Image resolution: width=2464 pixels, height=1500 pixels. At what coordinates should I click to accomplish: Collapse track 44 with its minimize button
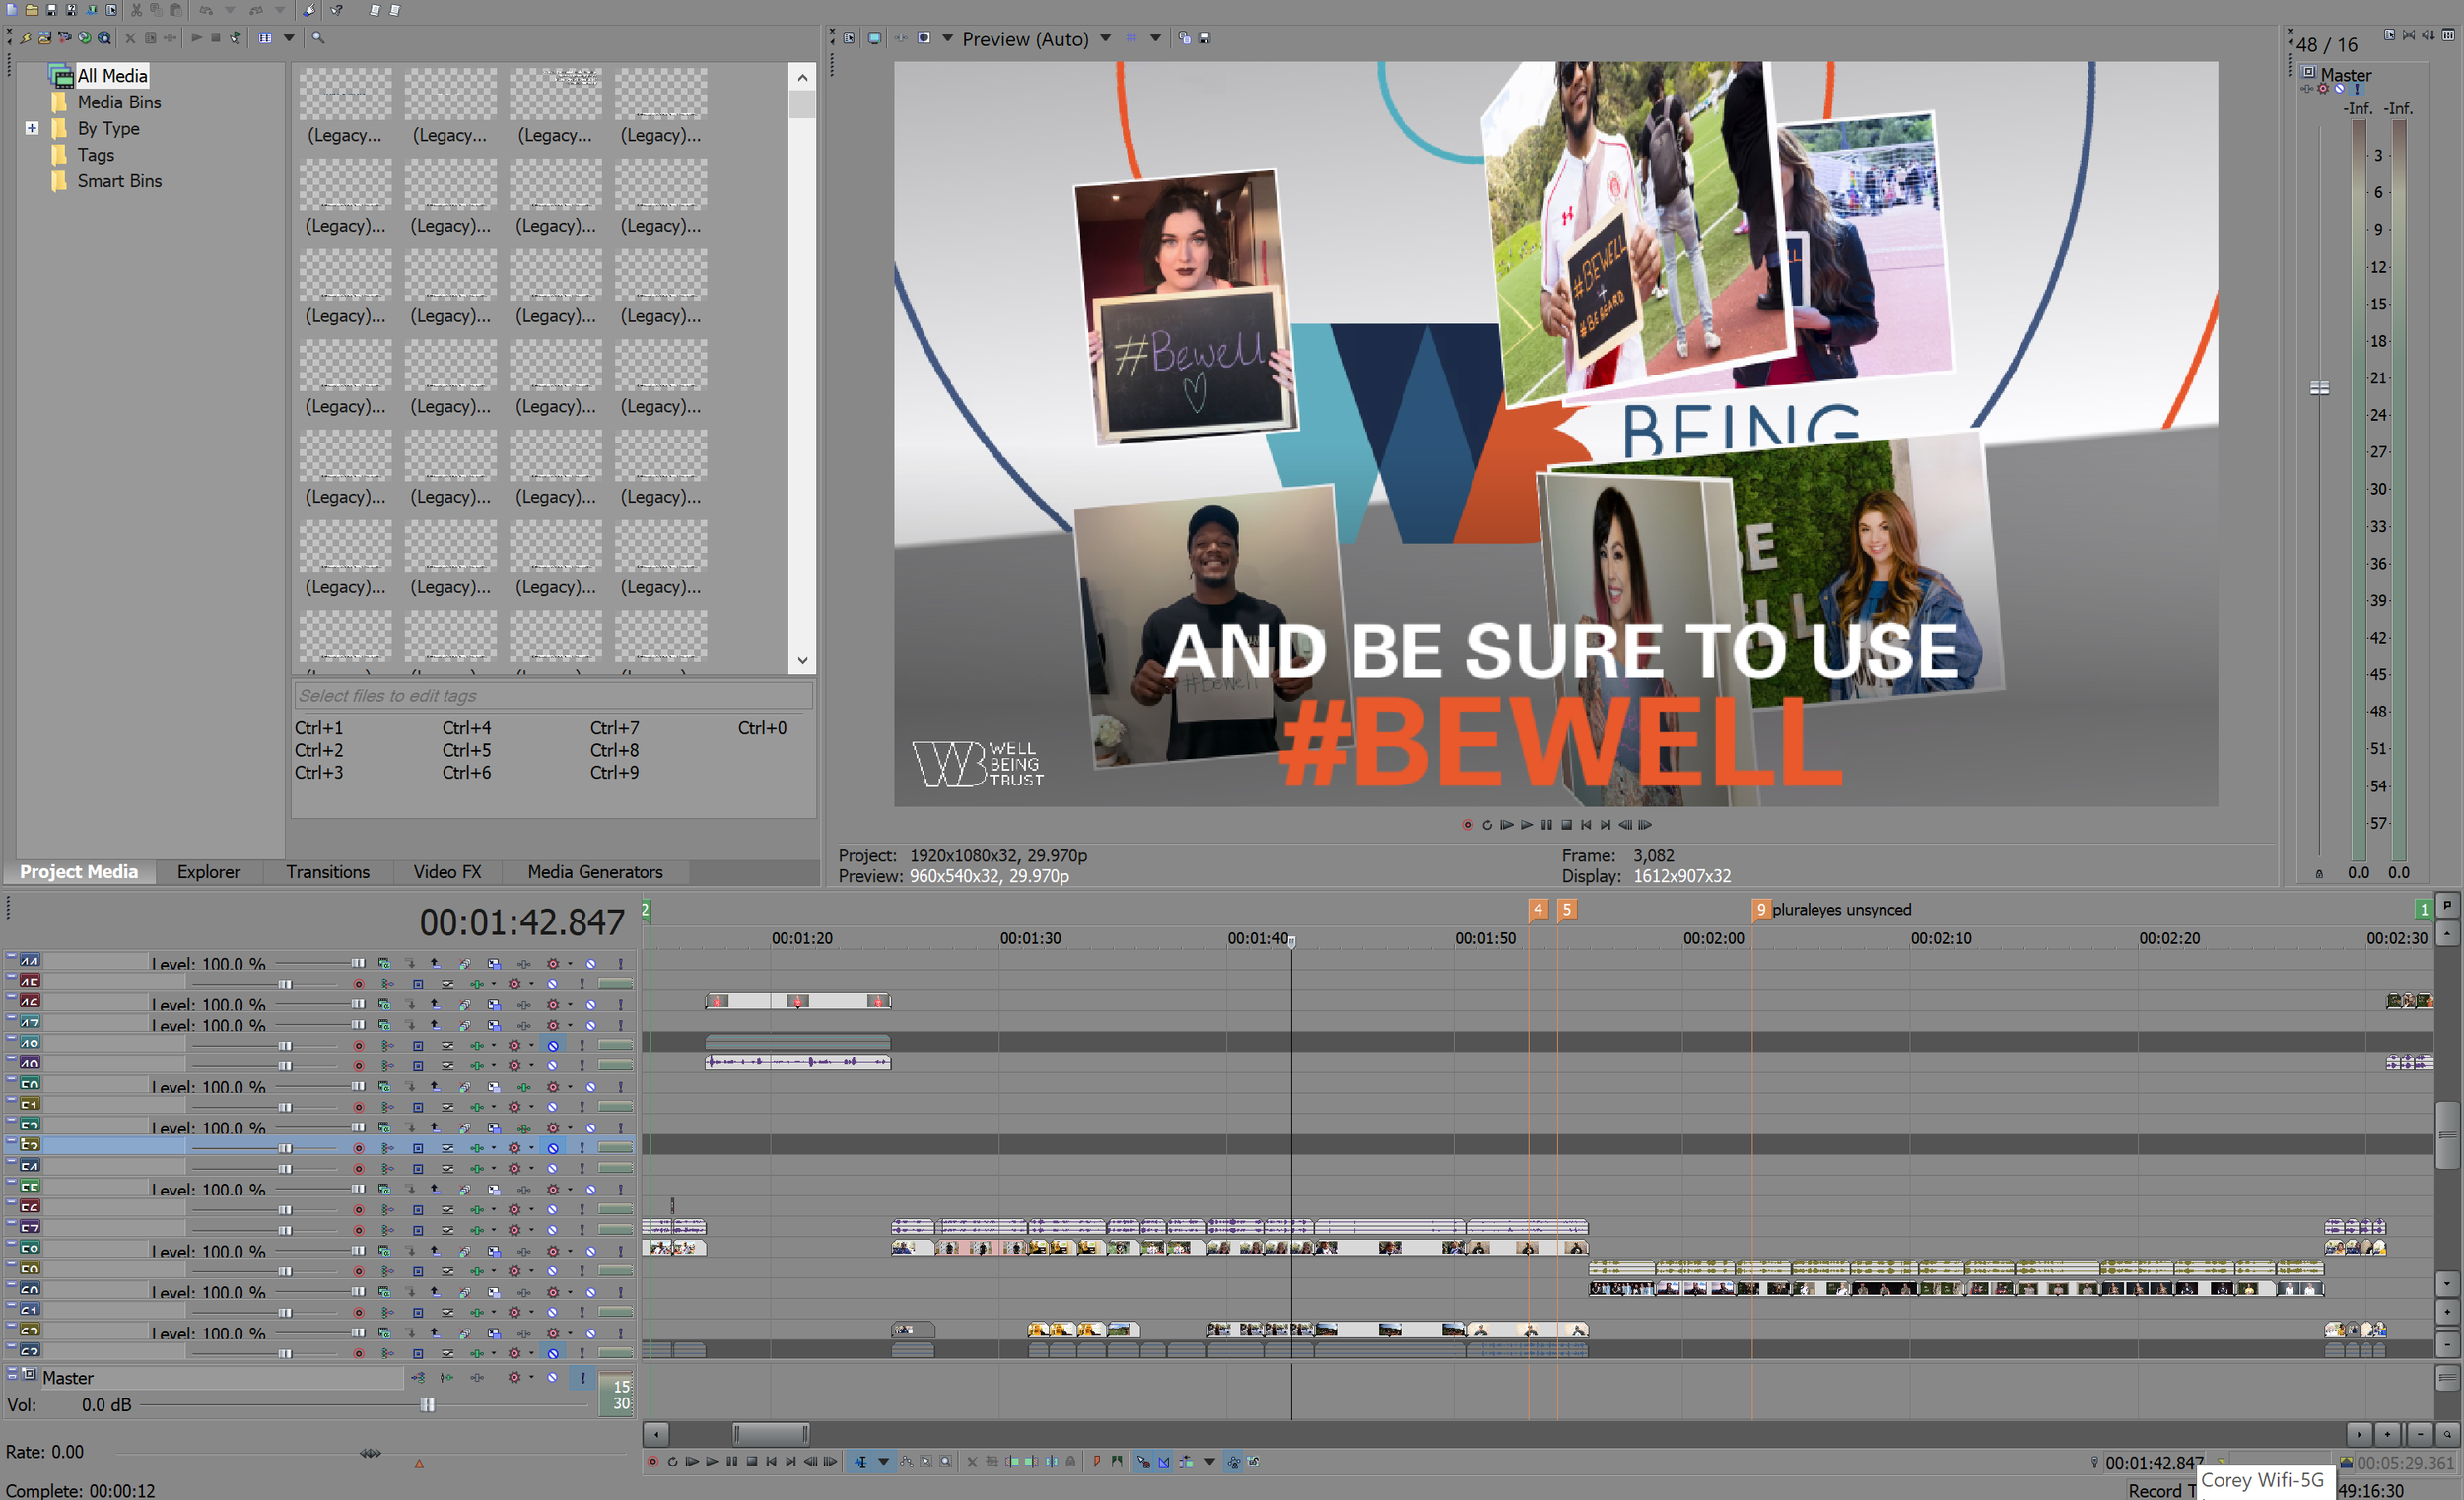click(11, 957)
